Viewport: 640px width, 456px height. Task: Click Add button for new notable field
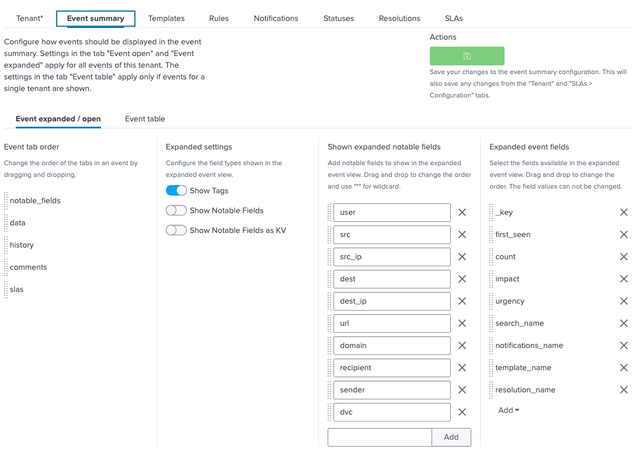(451, 437)
